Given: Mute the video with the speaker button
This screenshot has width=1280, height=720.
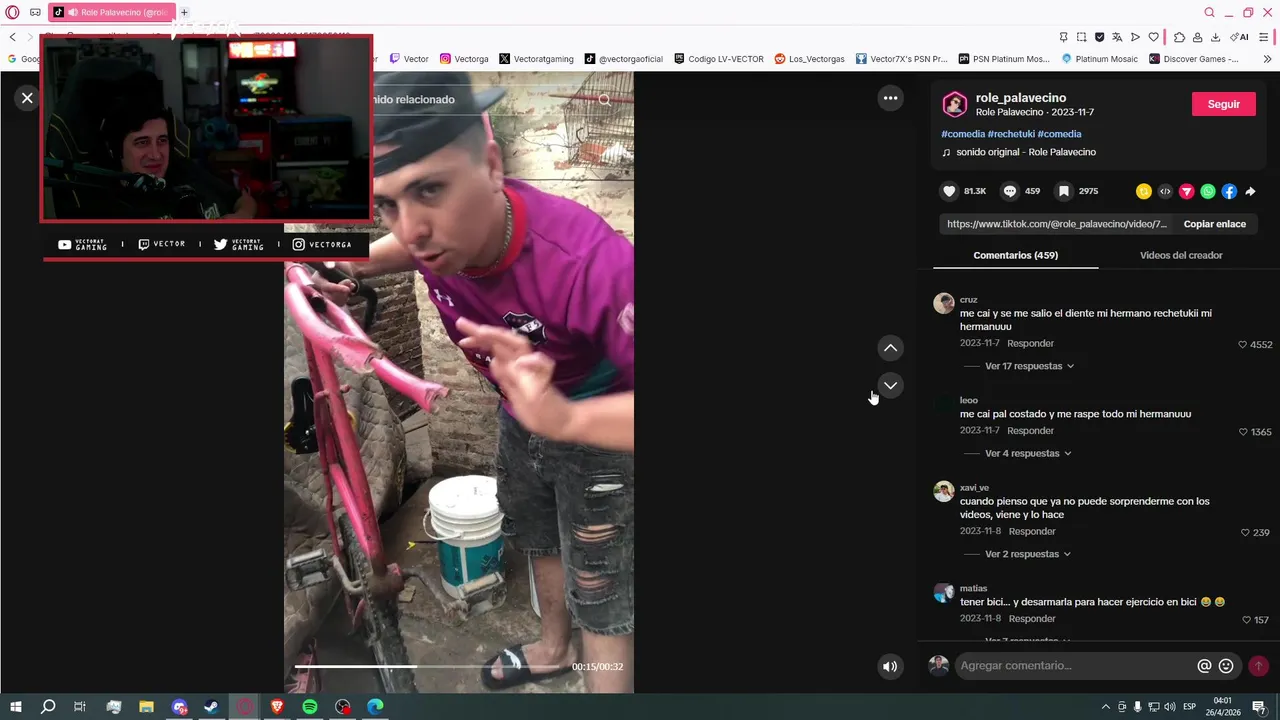Looking at the screenshot, I should 890,666.
